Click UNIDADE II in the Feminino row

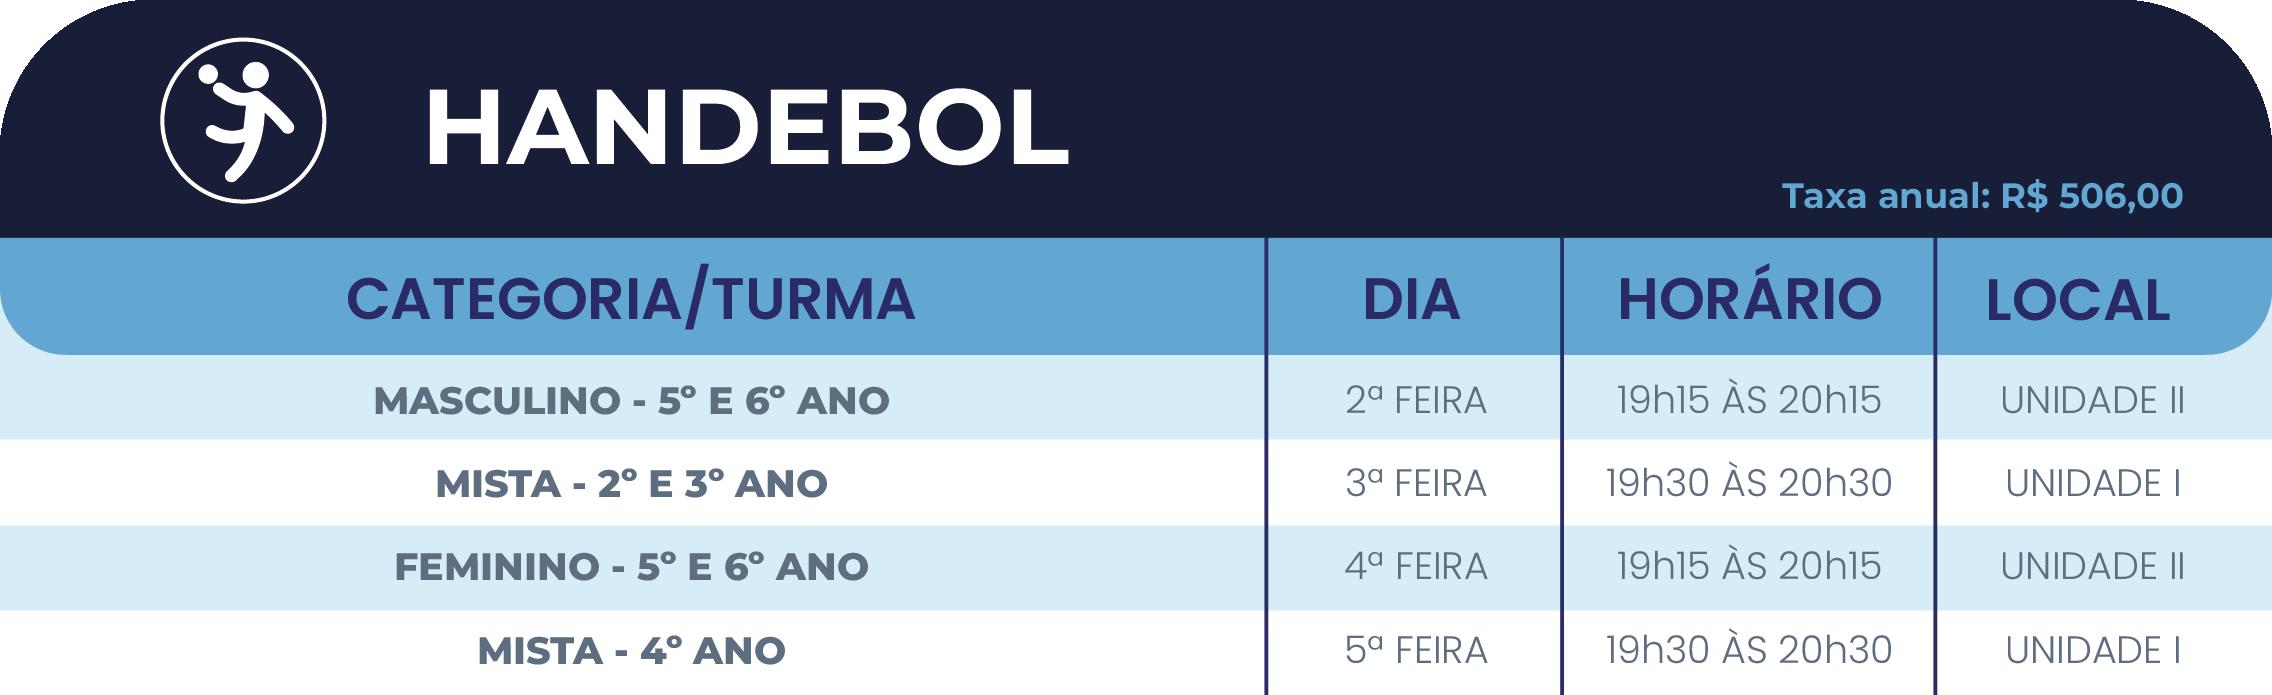pyautogui.click(x=2093, y=566)
